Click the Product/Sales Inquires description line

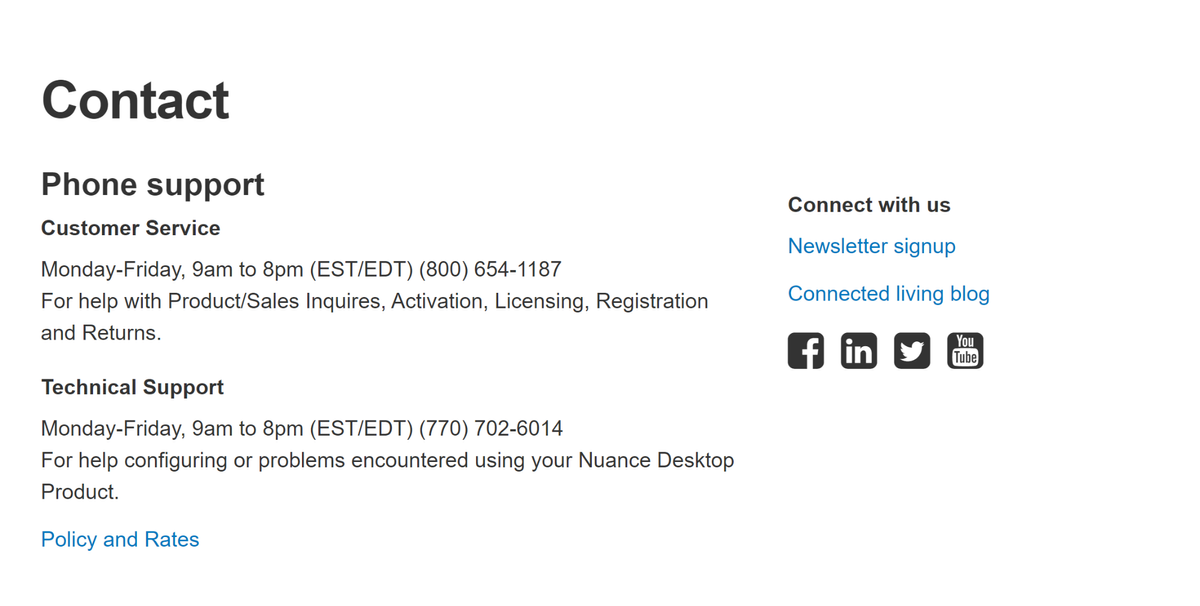(x=375, y=301)
